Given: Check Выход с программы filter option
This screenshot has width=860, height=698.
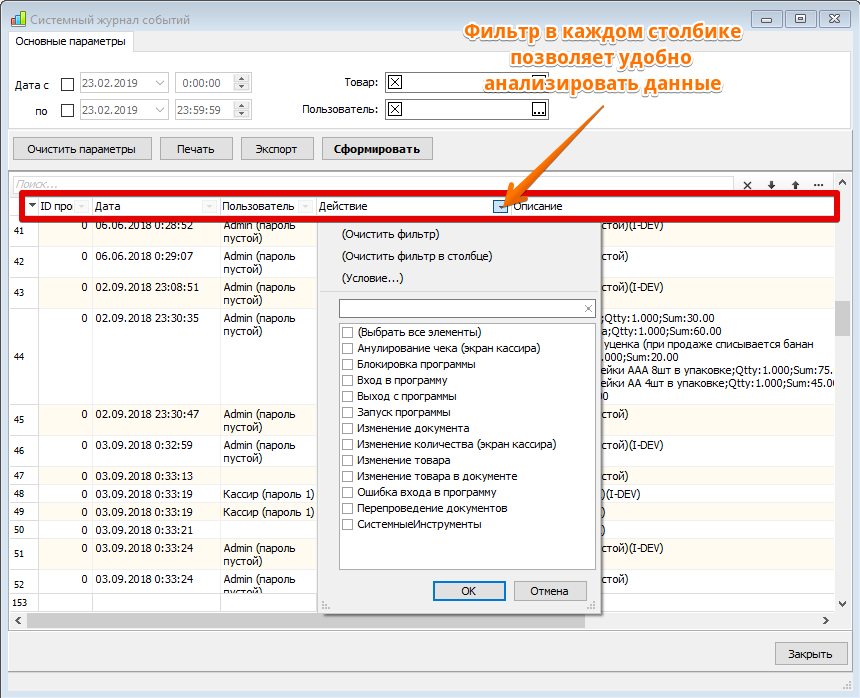Looking at the screenshot, I should (347, 396).
